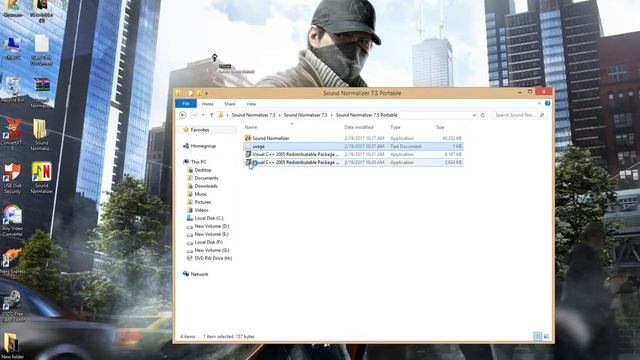Select the Nero Express desktop shortcut

[11, 263]
